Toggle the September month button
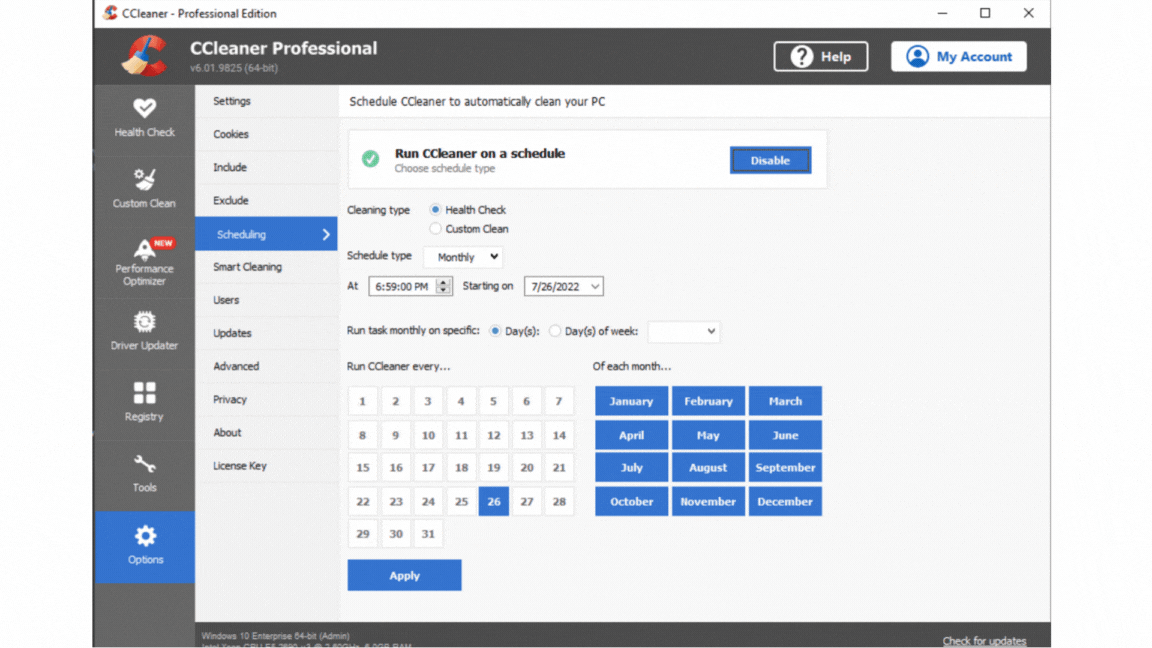Screen dimensions: 1152x648 [785, 467]
